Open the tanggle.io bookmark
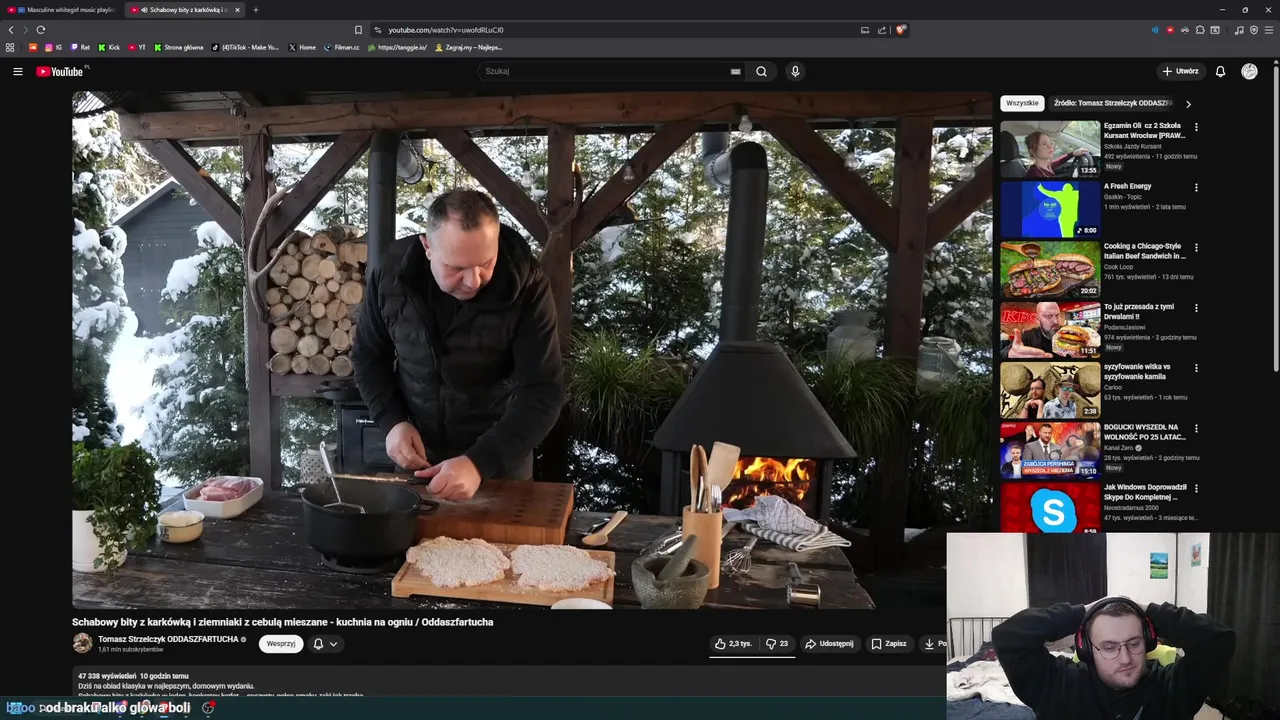The image size is (1280, 720). coord(398,47)
